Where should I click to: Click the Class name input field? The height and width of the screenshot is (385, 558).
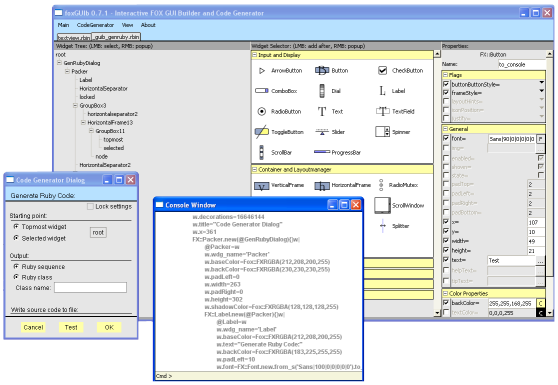tap(90, 288)
